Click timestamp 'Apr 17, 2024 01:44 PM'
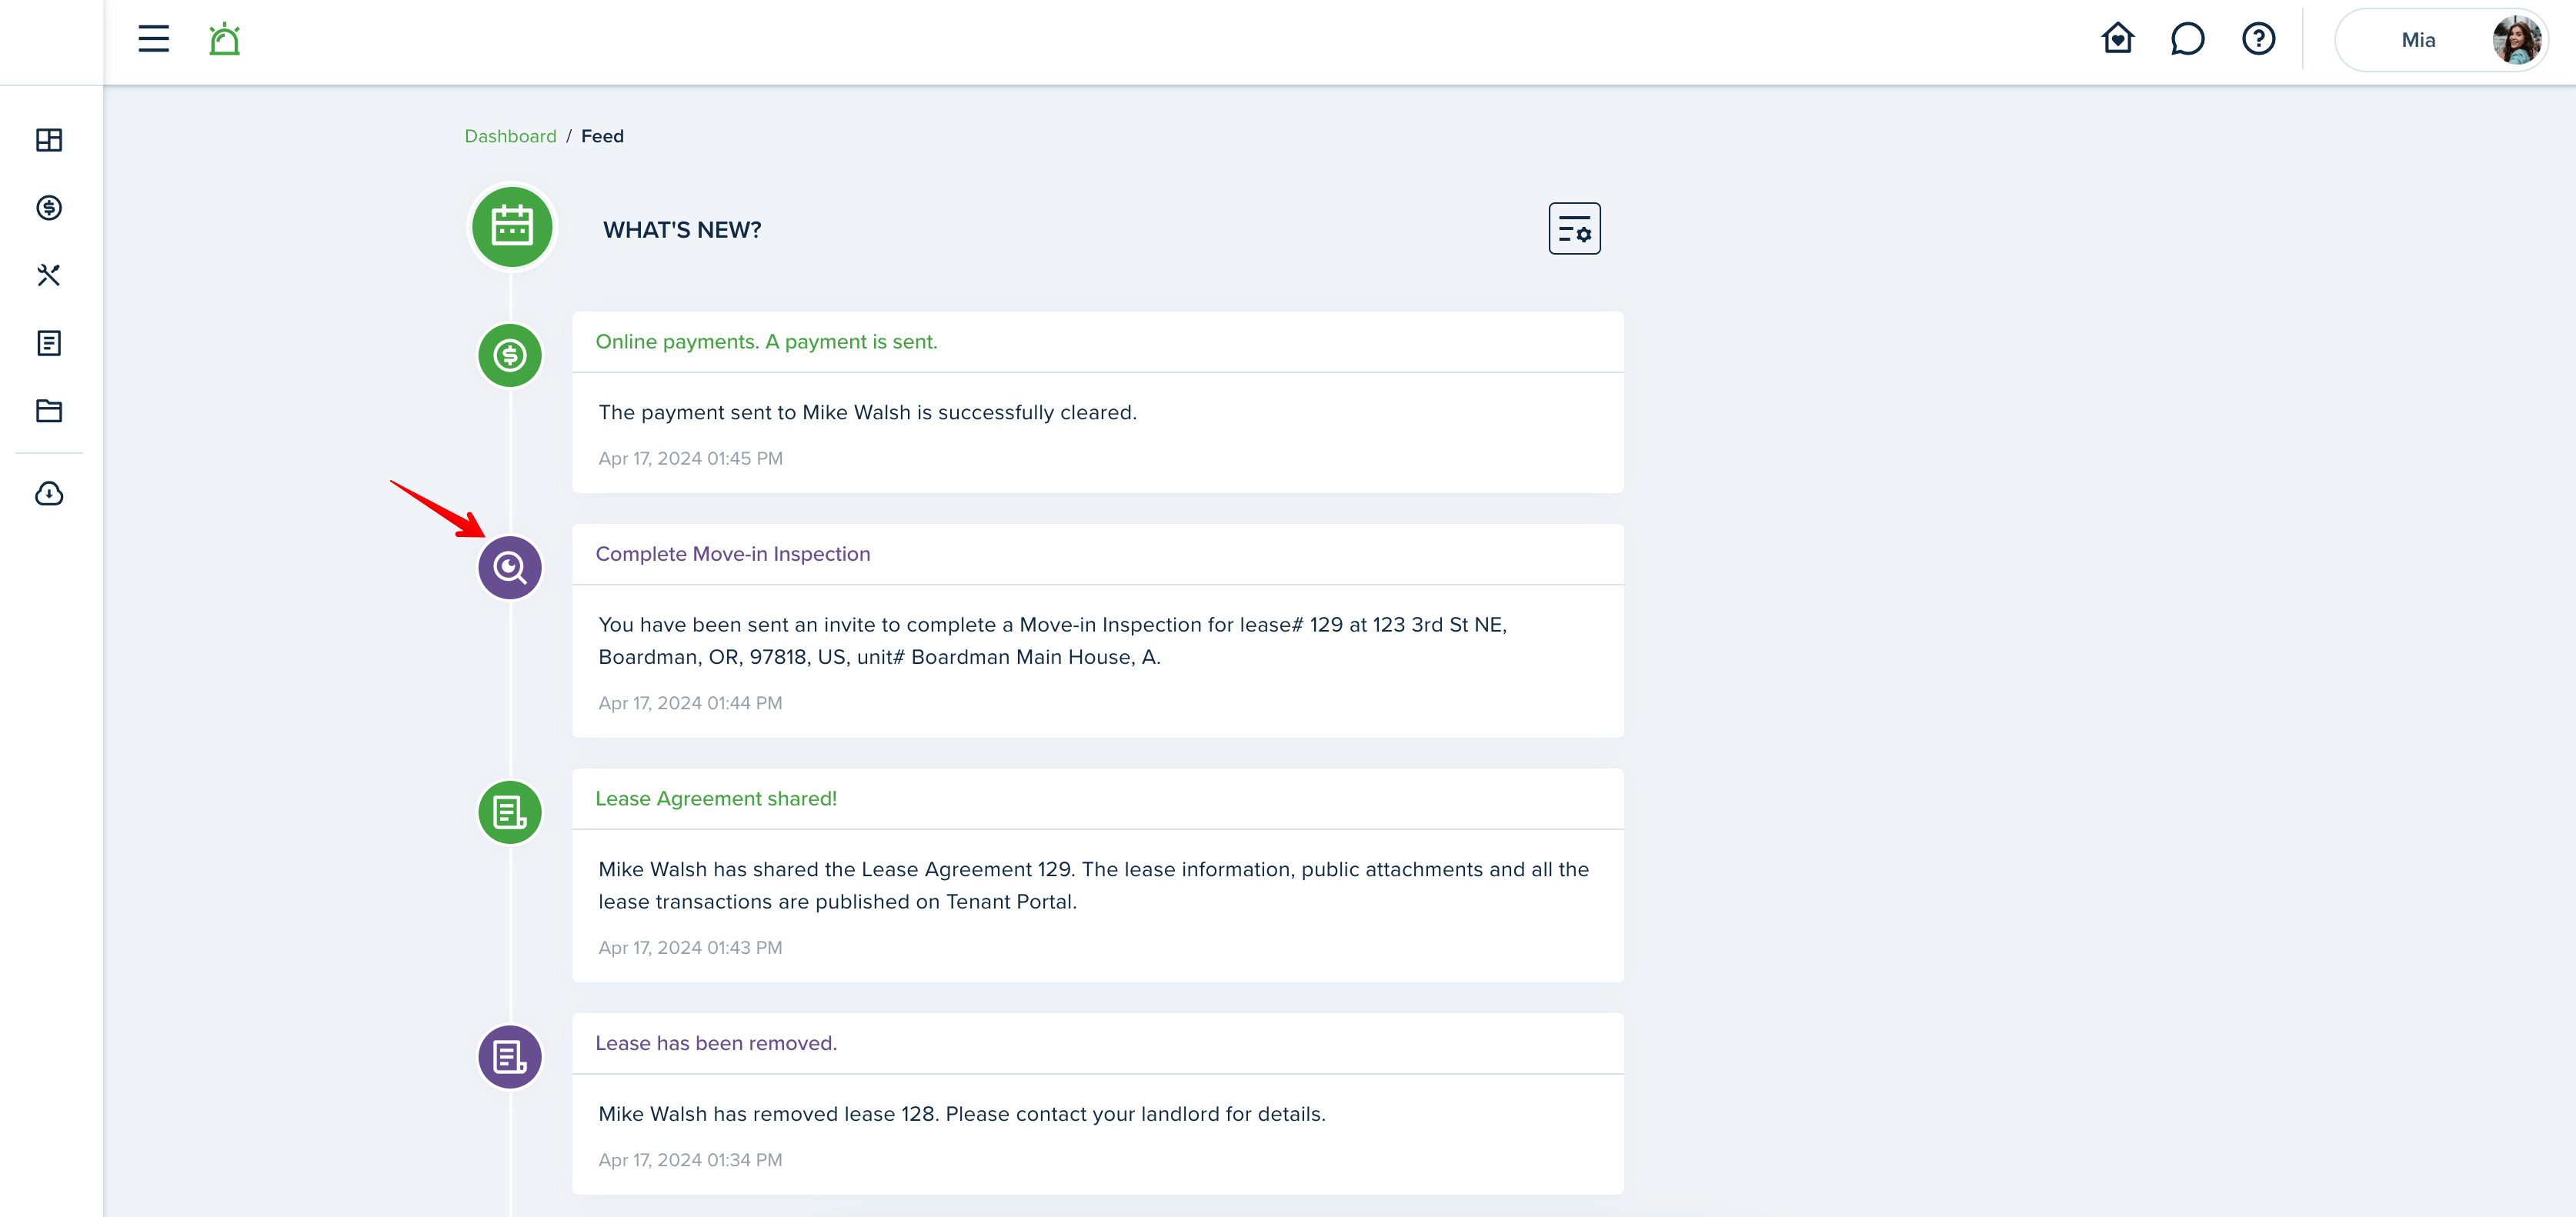Screen dimensions: 2576x1217 tap(690, 703)
